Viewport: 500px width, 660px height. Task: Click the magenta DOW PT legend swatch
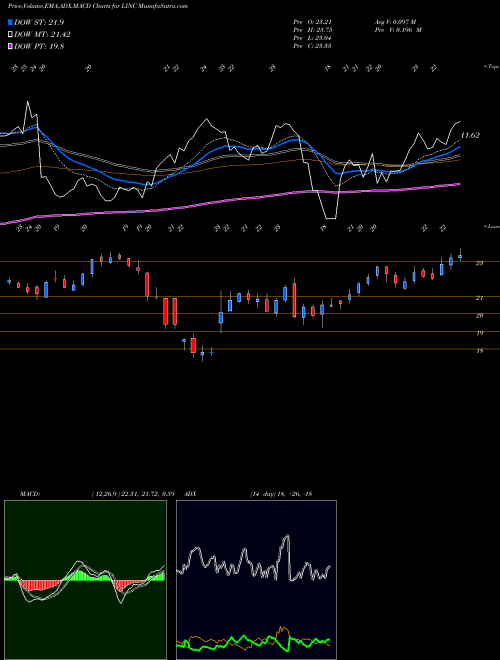[10, 46]
